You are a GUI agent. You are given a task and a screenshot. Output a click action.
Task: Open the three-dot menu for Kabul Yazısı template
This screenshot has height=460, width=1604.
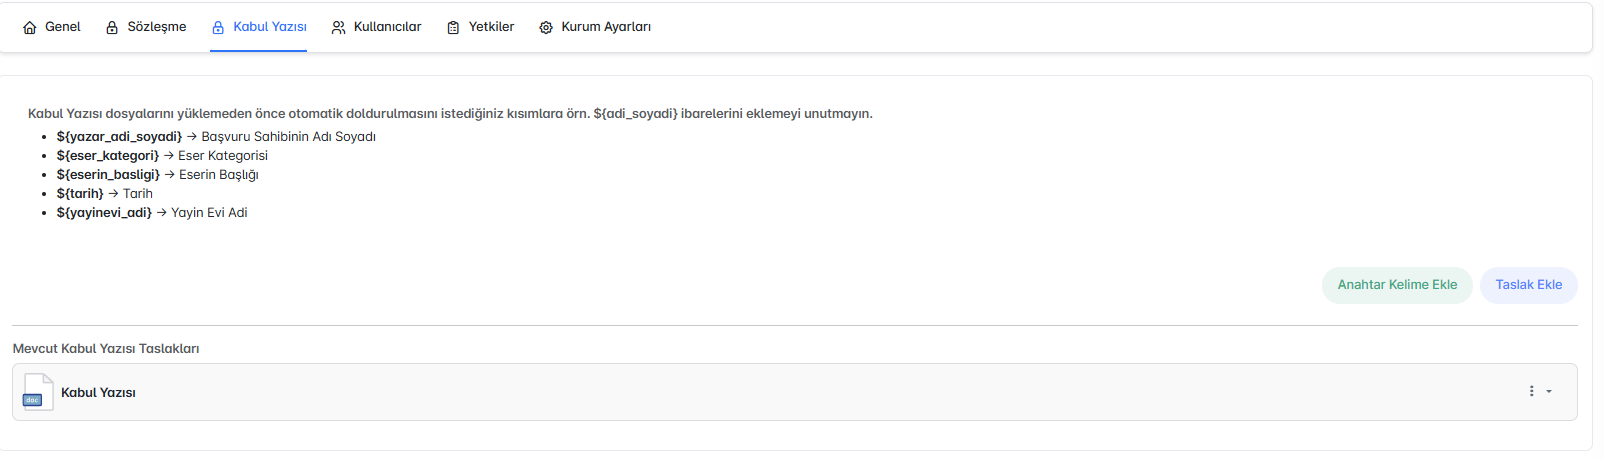coord(1531,391)
